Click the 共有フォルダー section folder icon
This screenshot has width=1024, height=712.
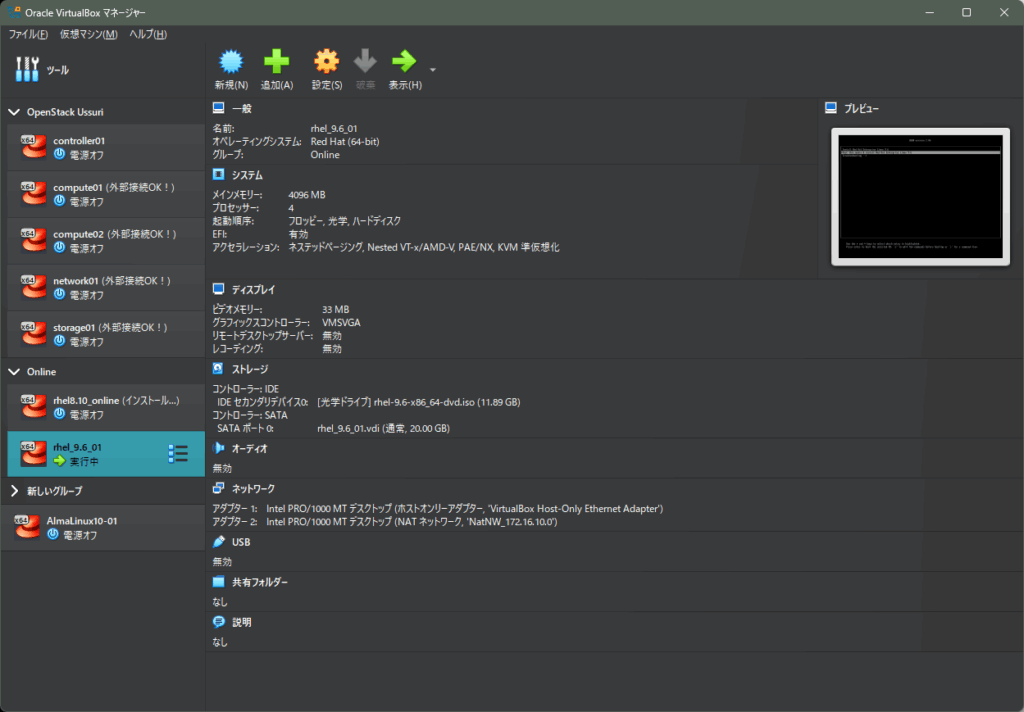click(x=218, y=581)
